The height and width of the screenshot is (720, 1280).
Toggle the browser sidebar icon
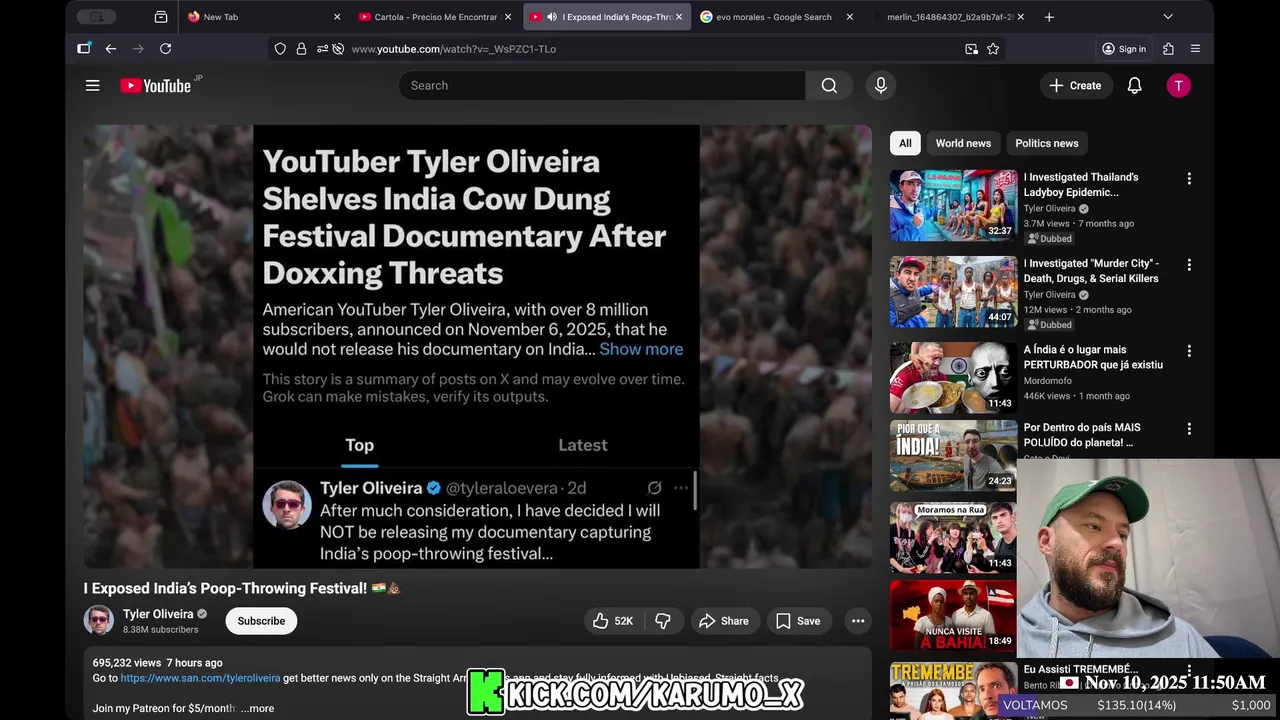click(x=85, y=48)
